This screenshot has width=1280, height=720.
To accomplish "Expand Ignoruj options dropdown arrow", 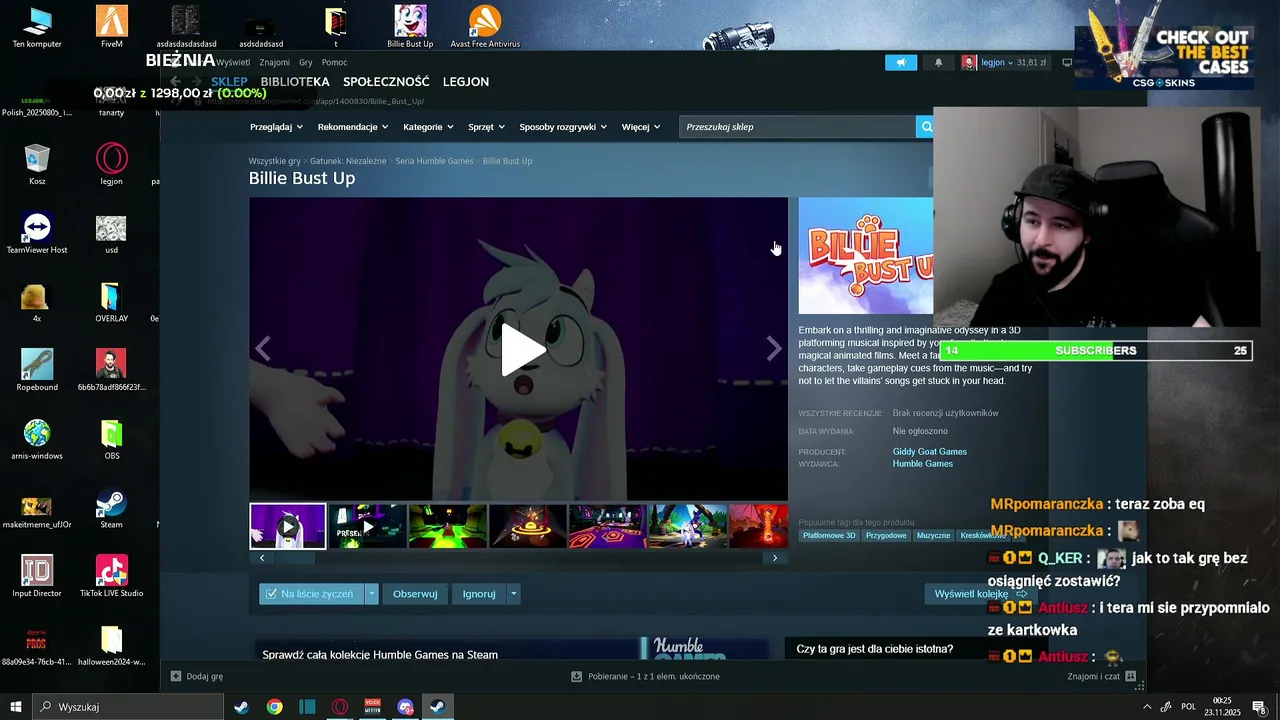I will (x=513, y=594).
